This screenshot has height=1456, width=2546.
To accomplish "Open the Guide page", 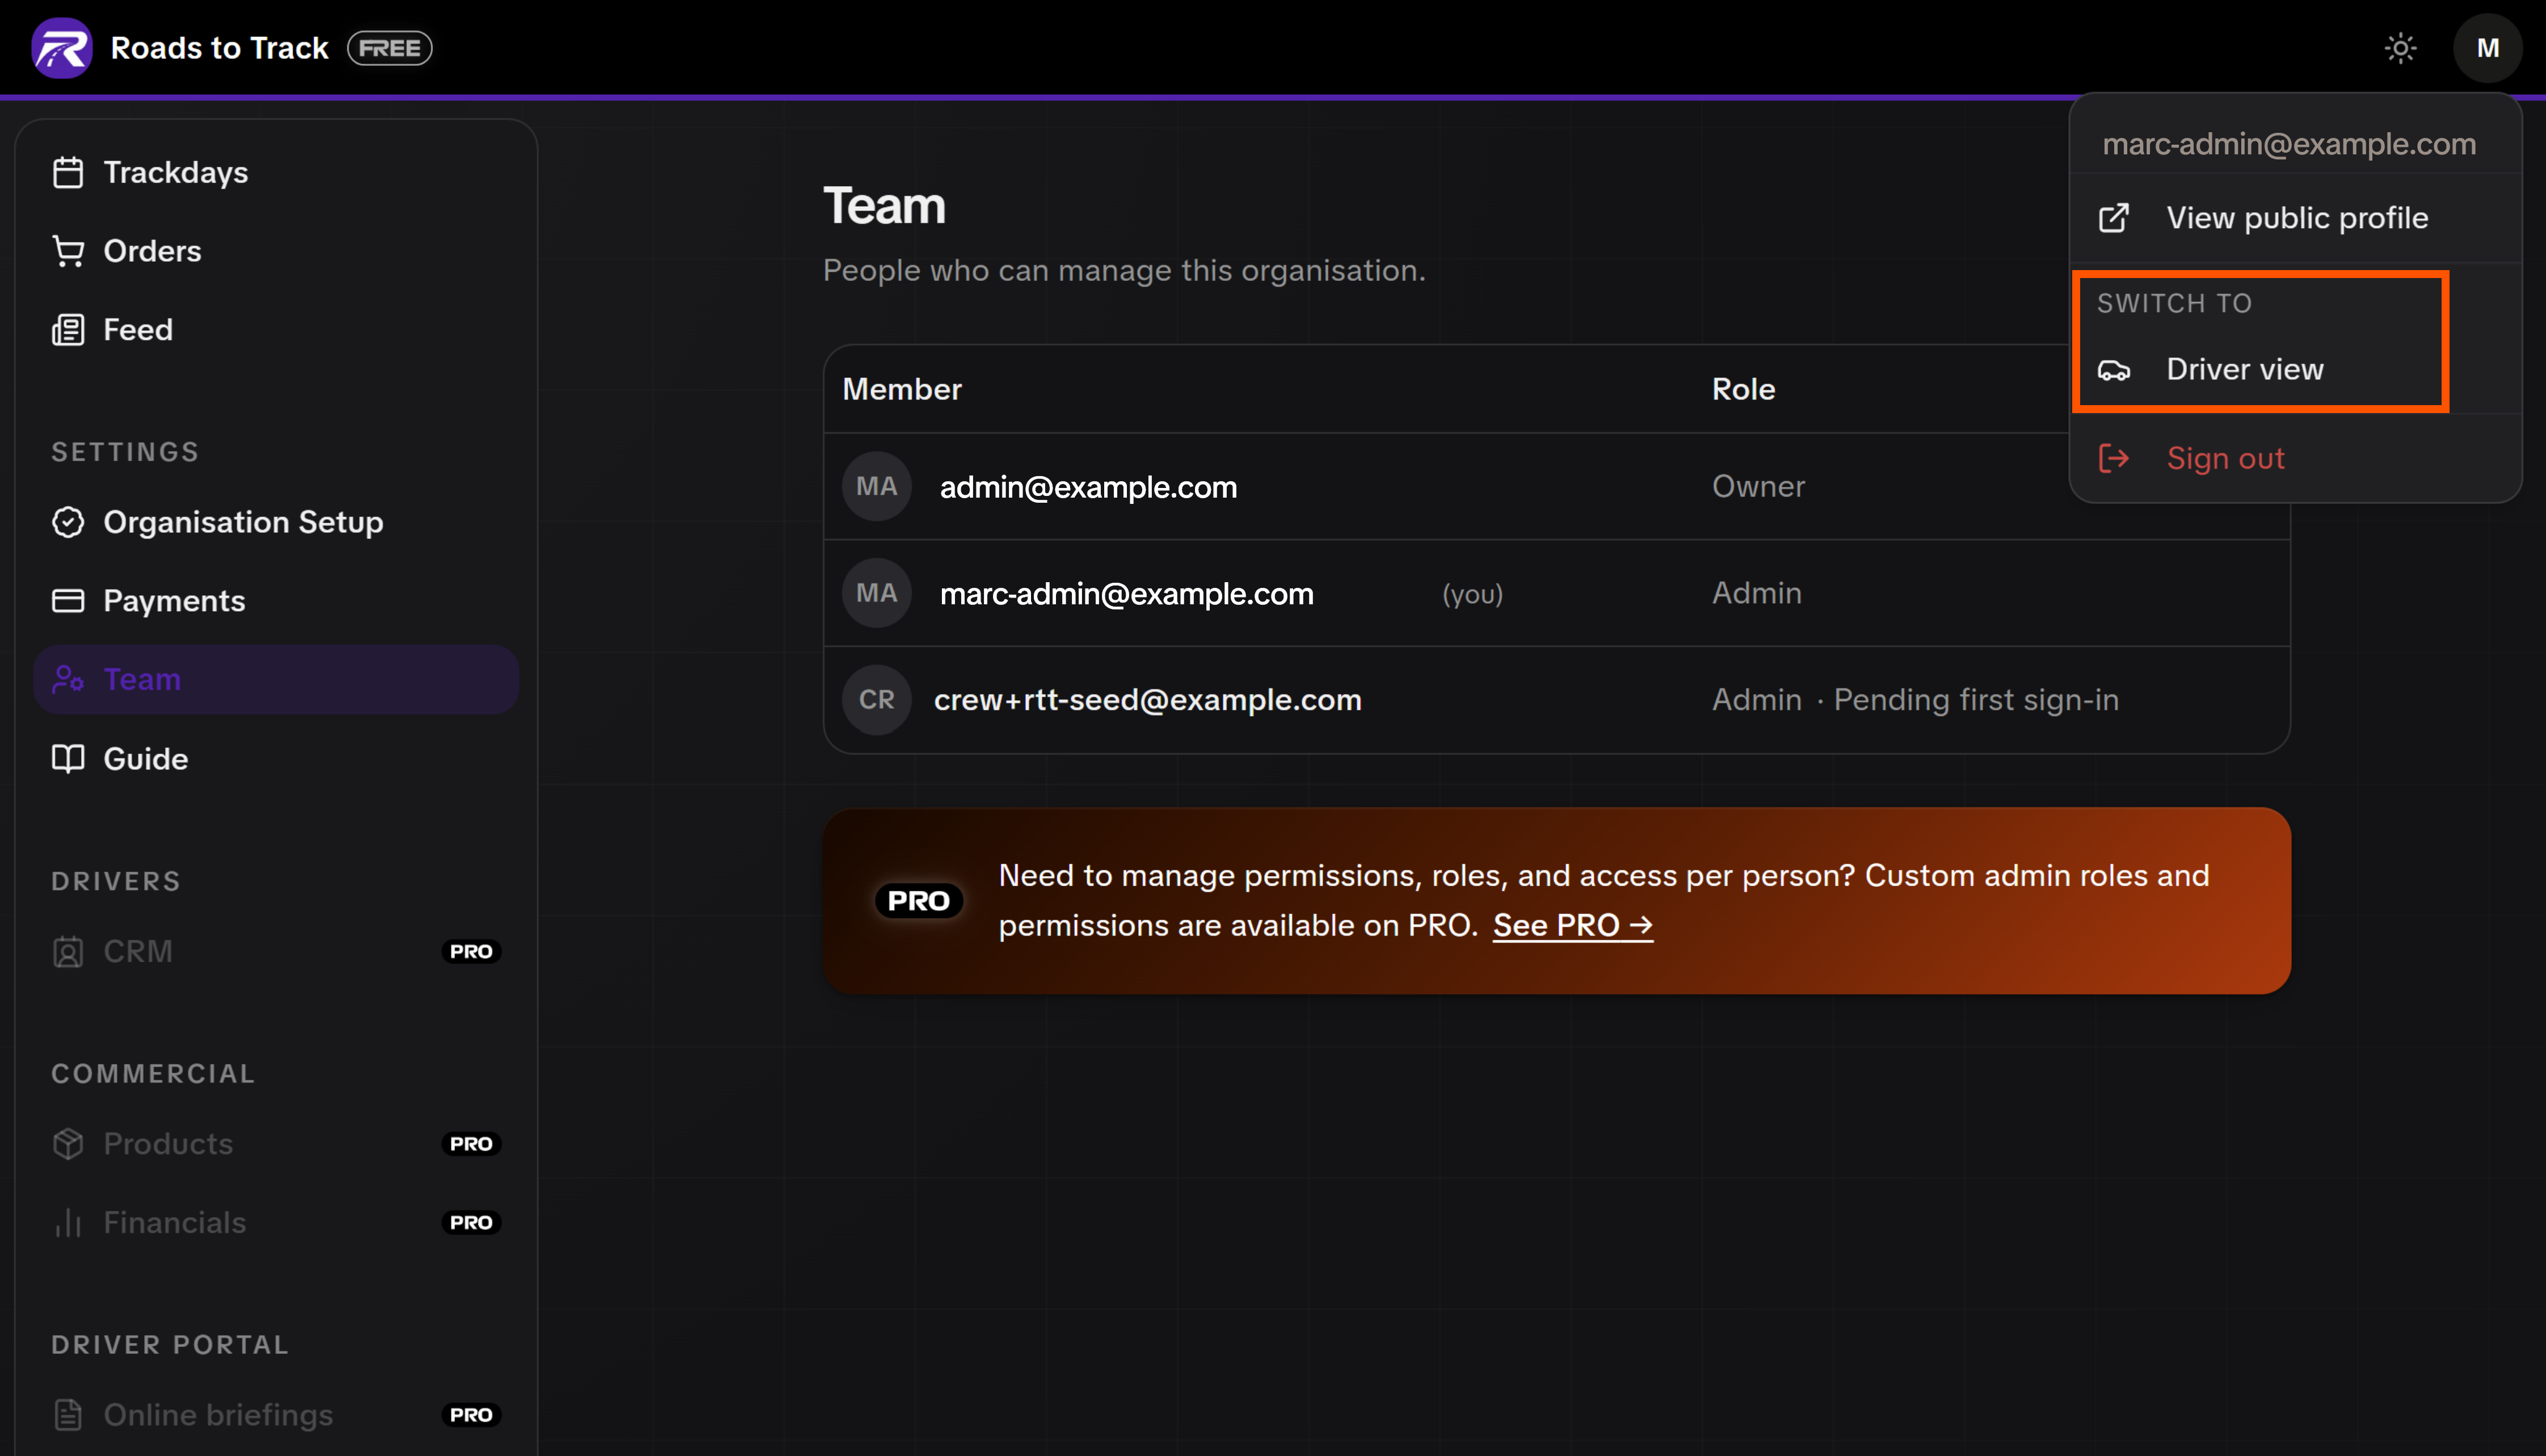I will point(275,759).
